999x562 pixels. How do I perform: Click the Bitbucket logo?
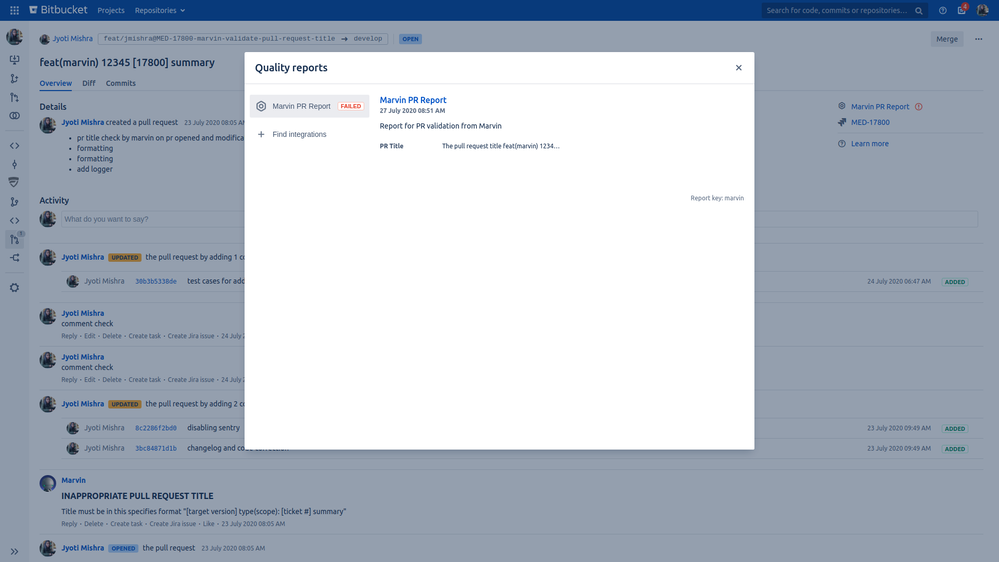point(59,10)
